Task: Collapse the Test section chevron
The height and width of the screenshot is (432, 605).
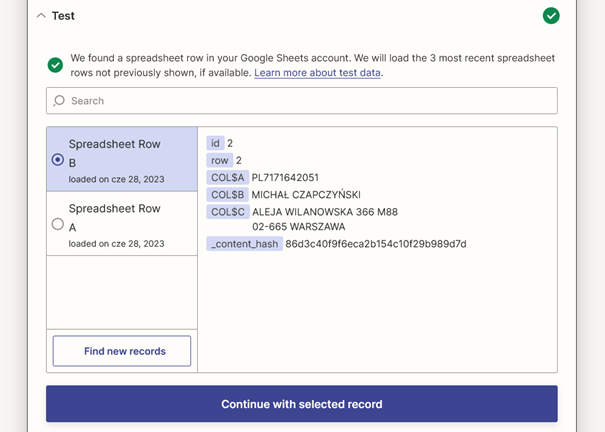Action: (x=41, y=16)
